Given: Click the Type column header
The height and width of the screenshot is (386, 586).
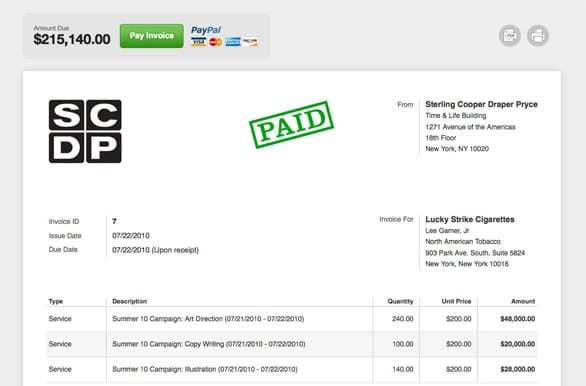Looking at the screenshot, I should tap(56, 301).
